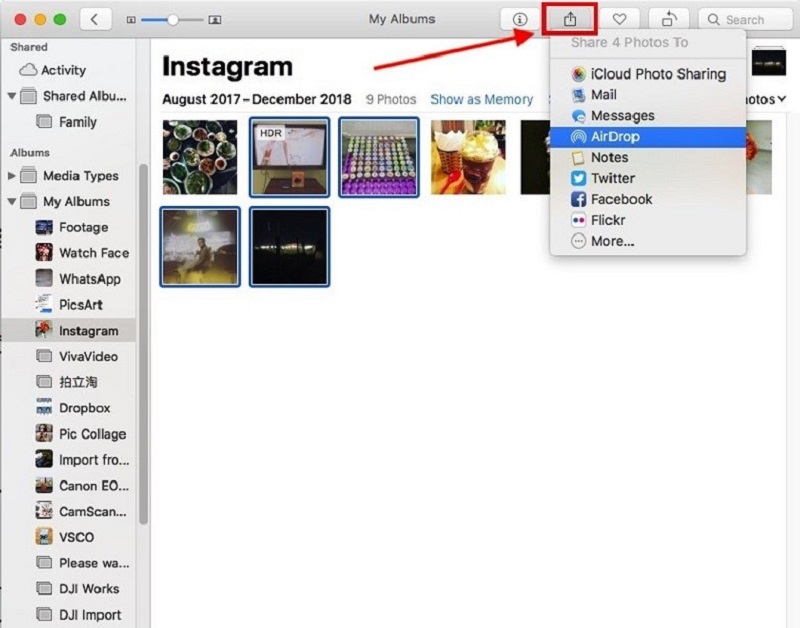Open the Dropbox album

point(84,408)
